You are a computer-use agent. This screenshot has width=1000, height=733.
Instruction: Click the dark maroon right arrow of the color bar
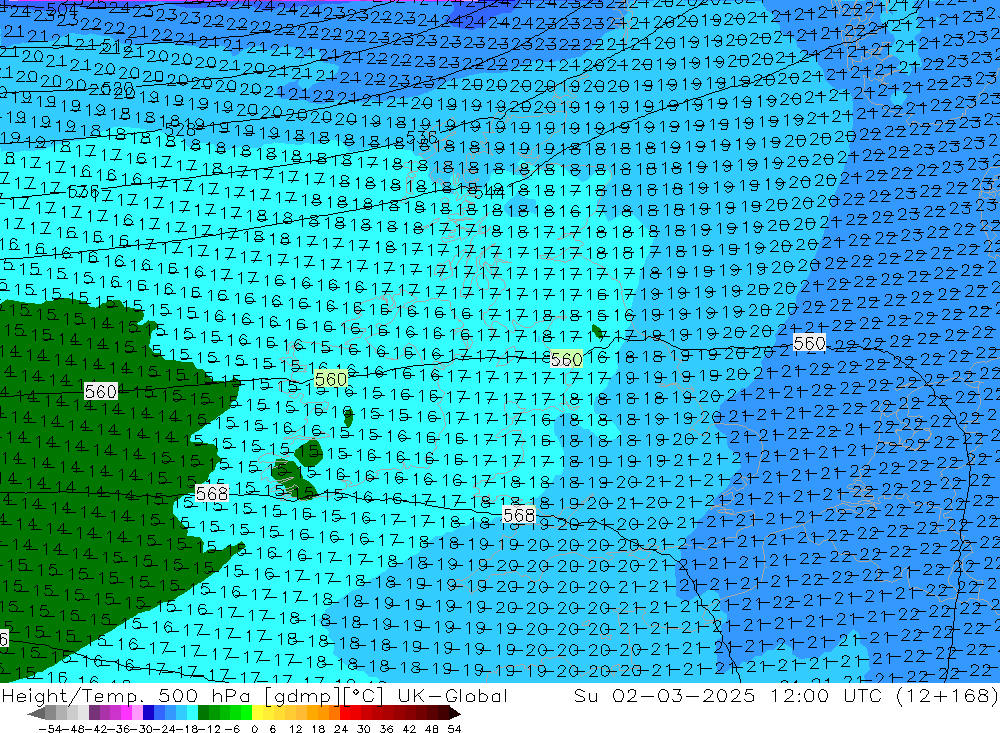tap(455, 713)
